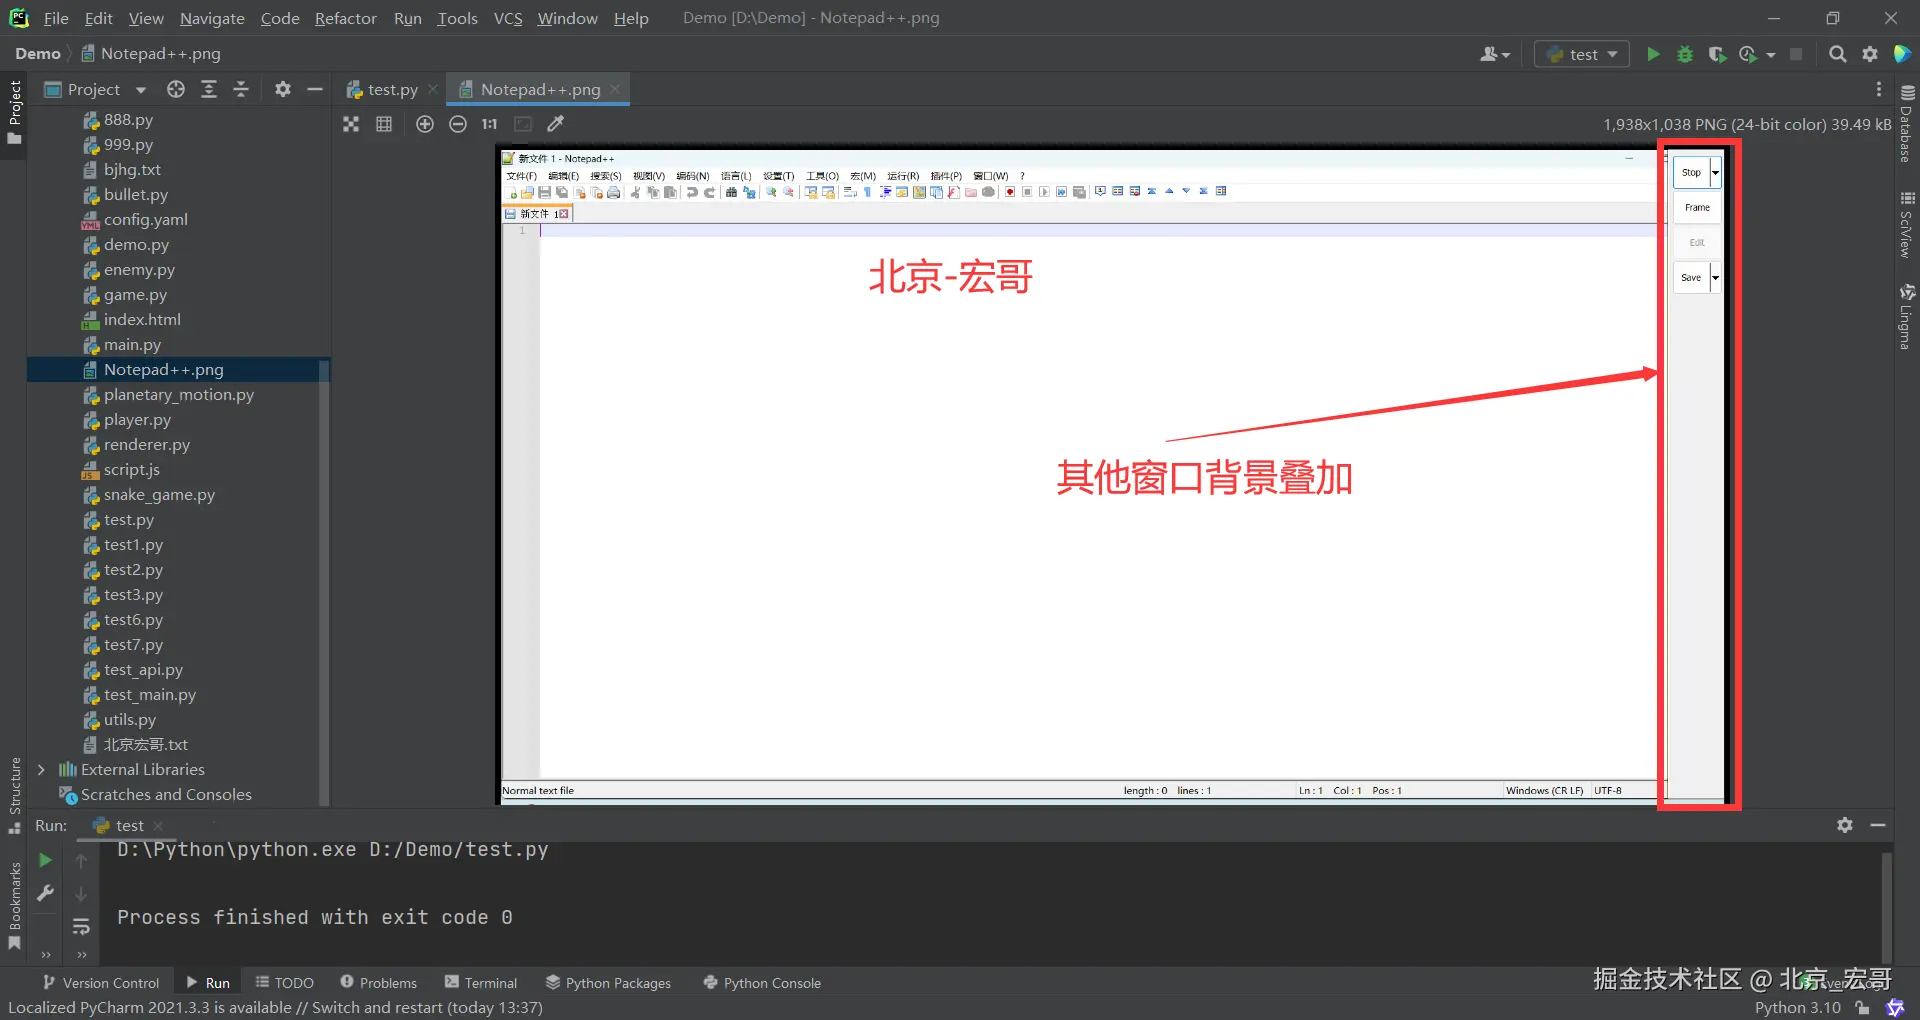Click the Demo breadcrumb in navigation bar
Image resolution: width=1920 pixels, height=1020 pixels.
click(x=38, y=54)
